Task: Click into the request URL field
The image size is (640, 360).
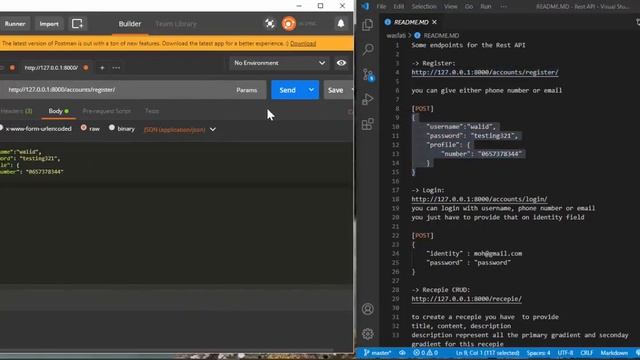Action: coord(114,90)
